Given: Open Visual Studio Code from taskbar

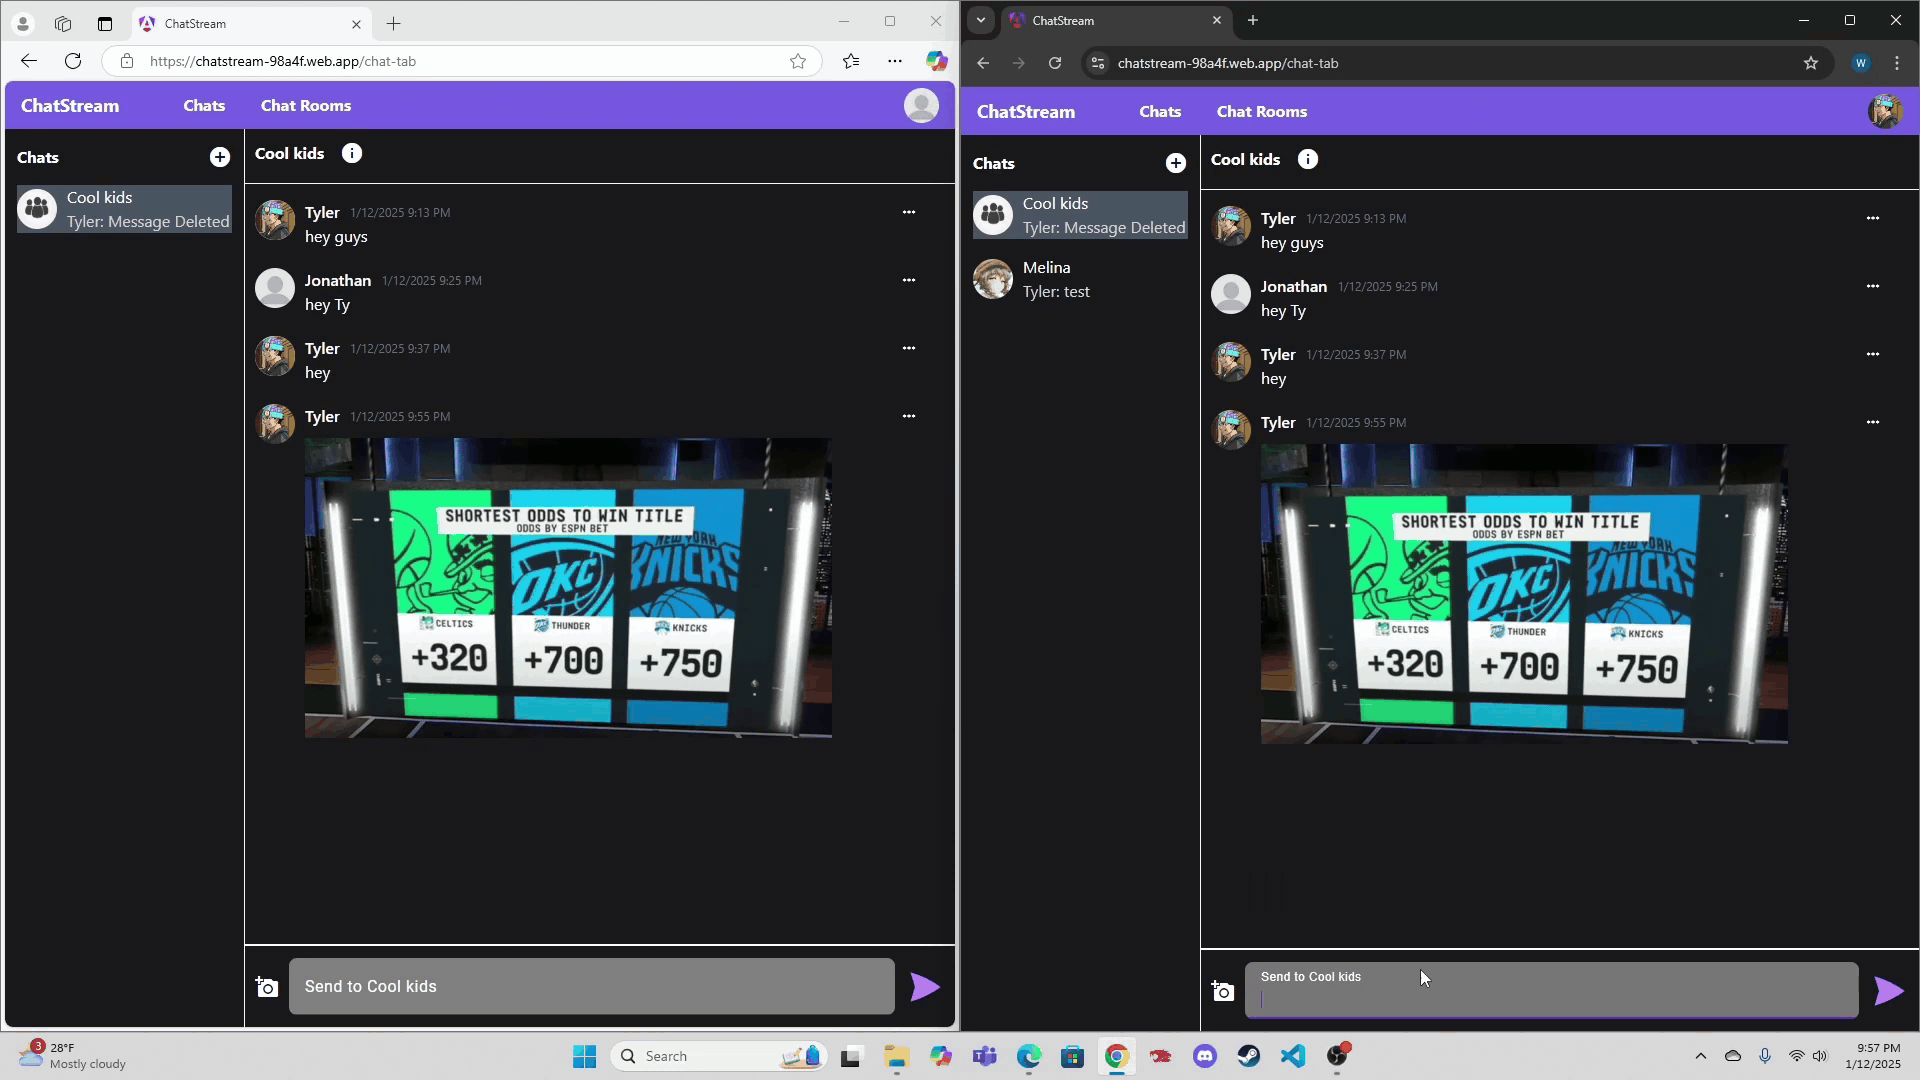Looking at the screenshot, I should 1293,1056.
